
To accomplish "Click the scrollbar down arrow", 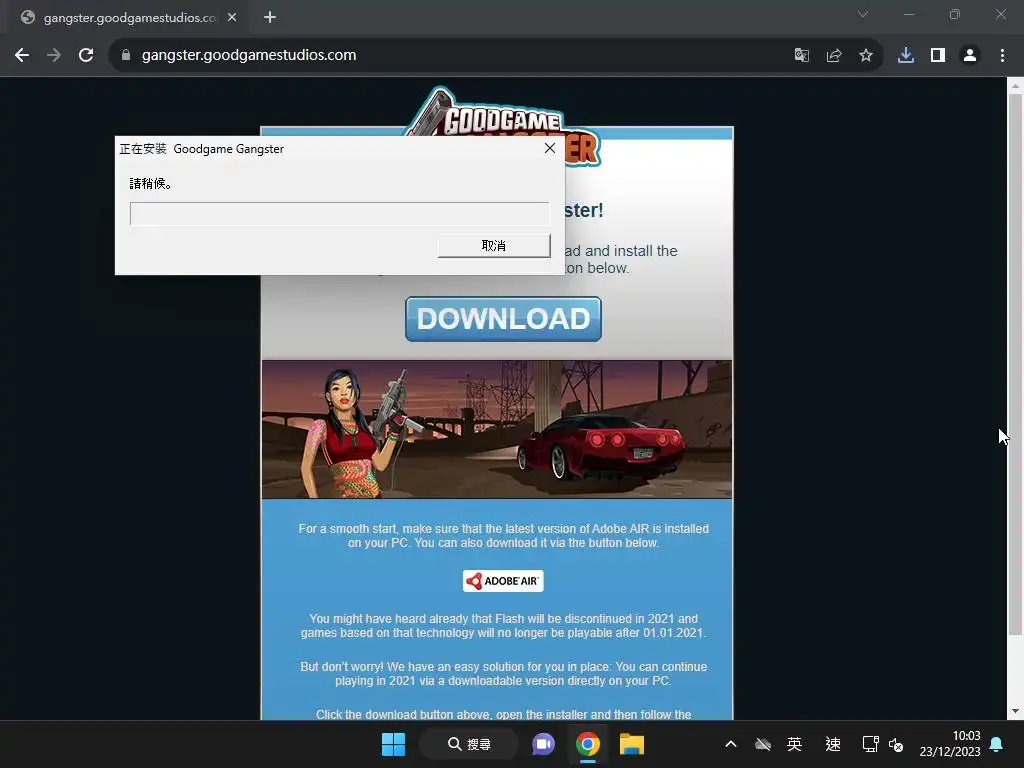I will coord(1014,711).
